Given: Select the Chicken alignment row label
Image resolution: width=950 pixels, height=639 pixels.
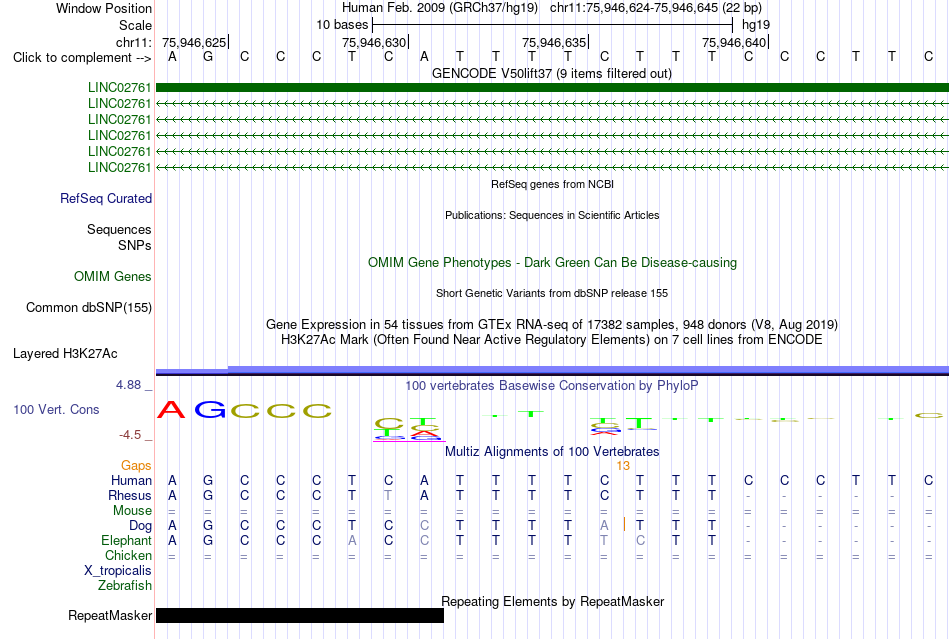Looking at the screenshot, I should coord(128,555).
